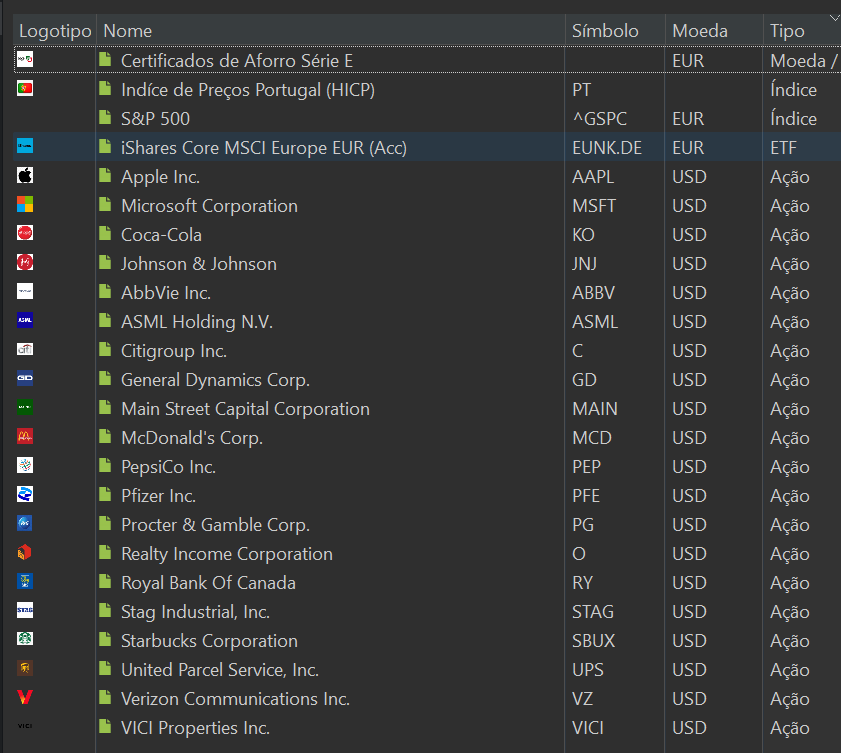Click the ^GSPC symbol cell

click(x=600, y=119)
